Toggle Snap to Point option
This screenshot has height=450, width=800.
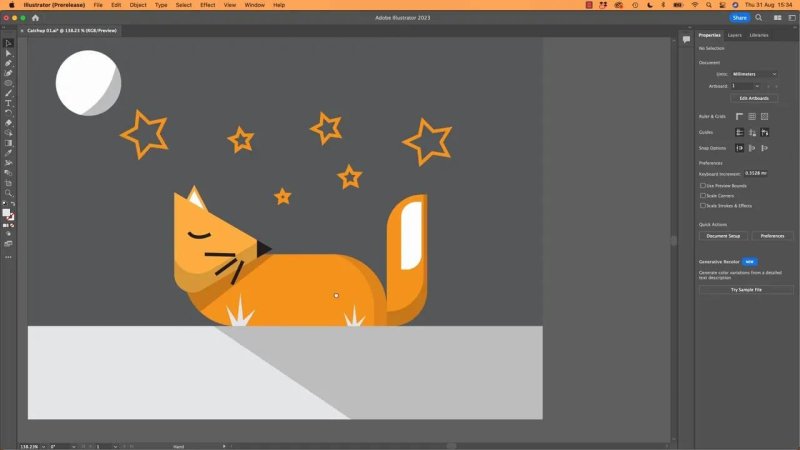tap(739, 148)
